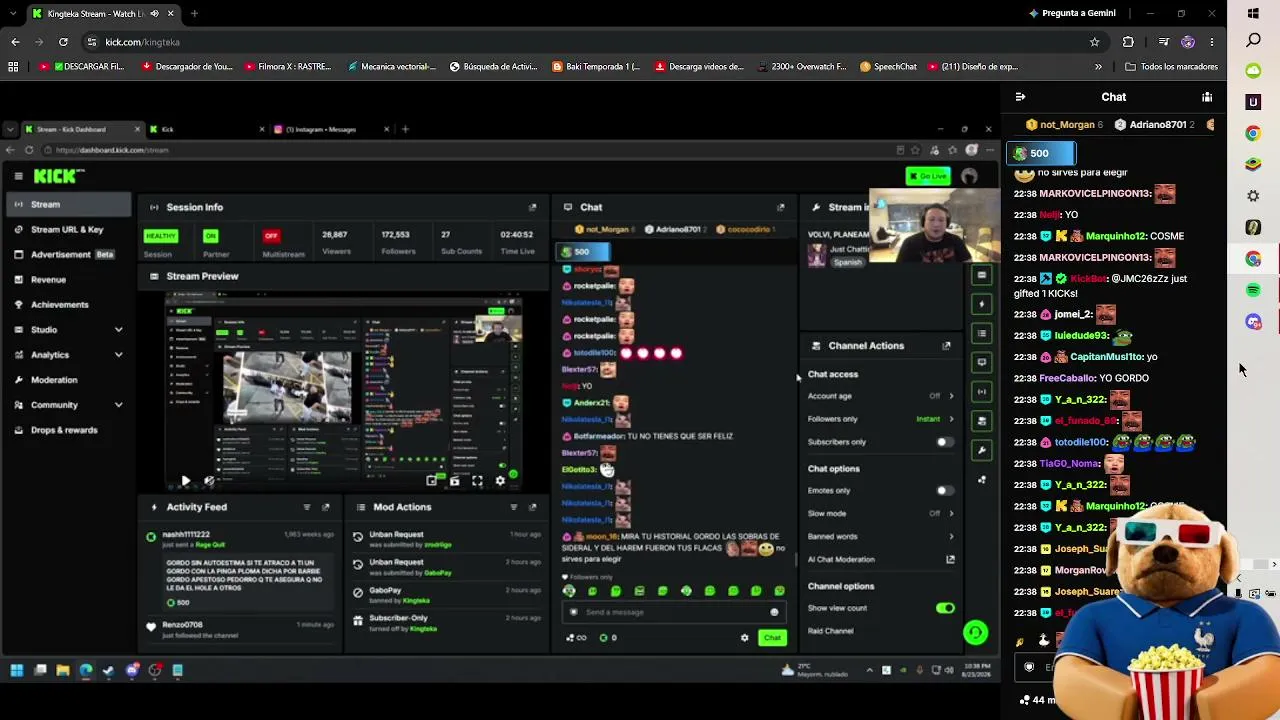1280x720 pixels.
Task: Click the green Go Live button
Action: coord(929,176)
